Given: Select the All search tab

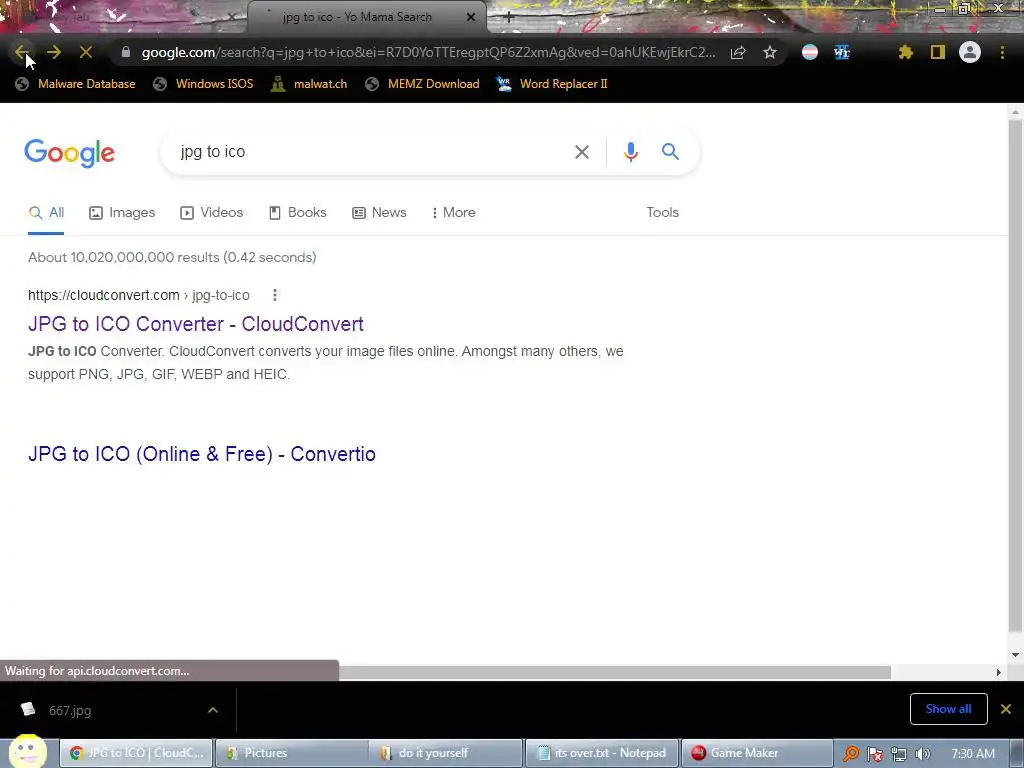Looking at the screenshot, I should point(46,213).
